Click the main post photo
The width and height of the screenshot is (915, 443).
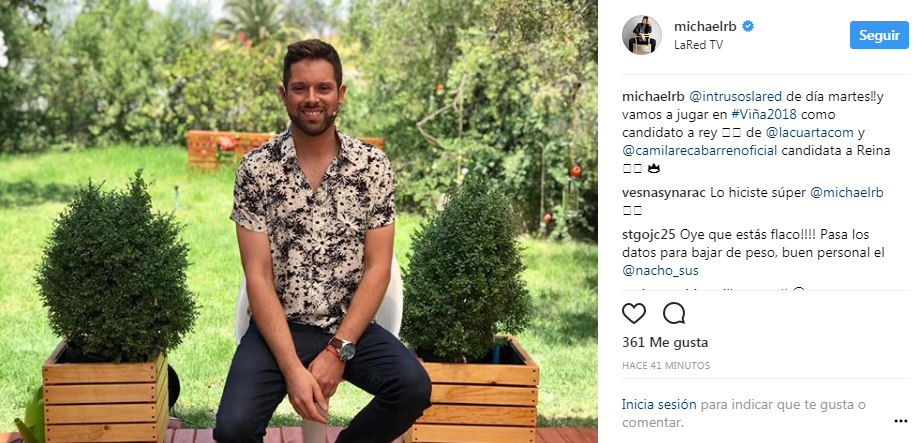[299, 222]
